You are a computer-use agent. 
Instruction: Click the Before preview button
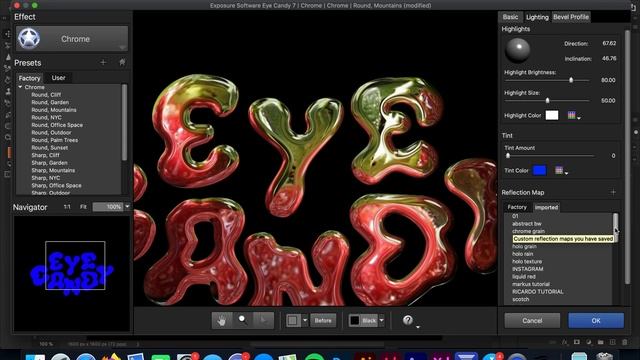click(x=323, y=320)
